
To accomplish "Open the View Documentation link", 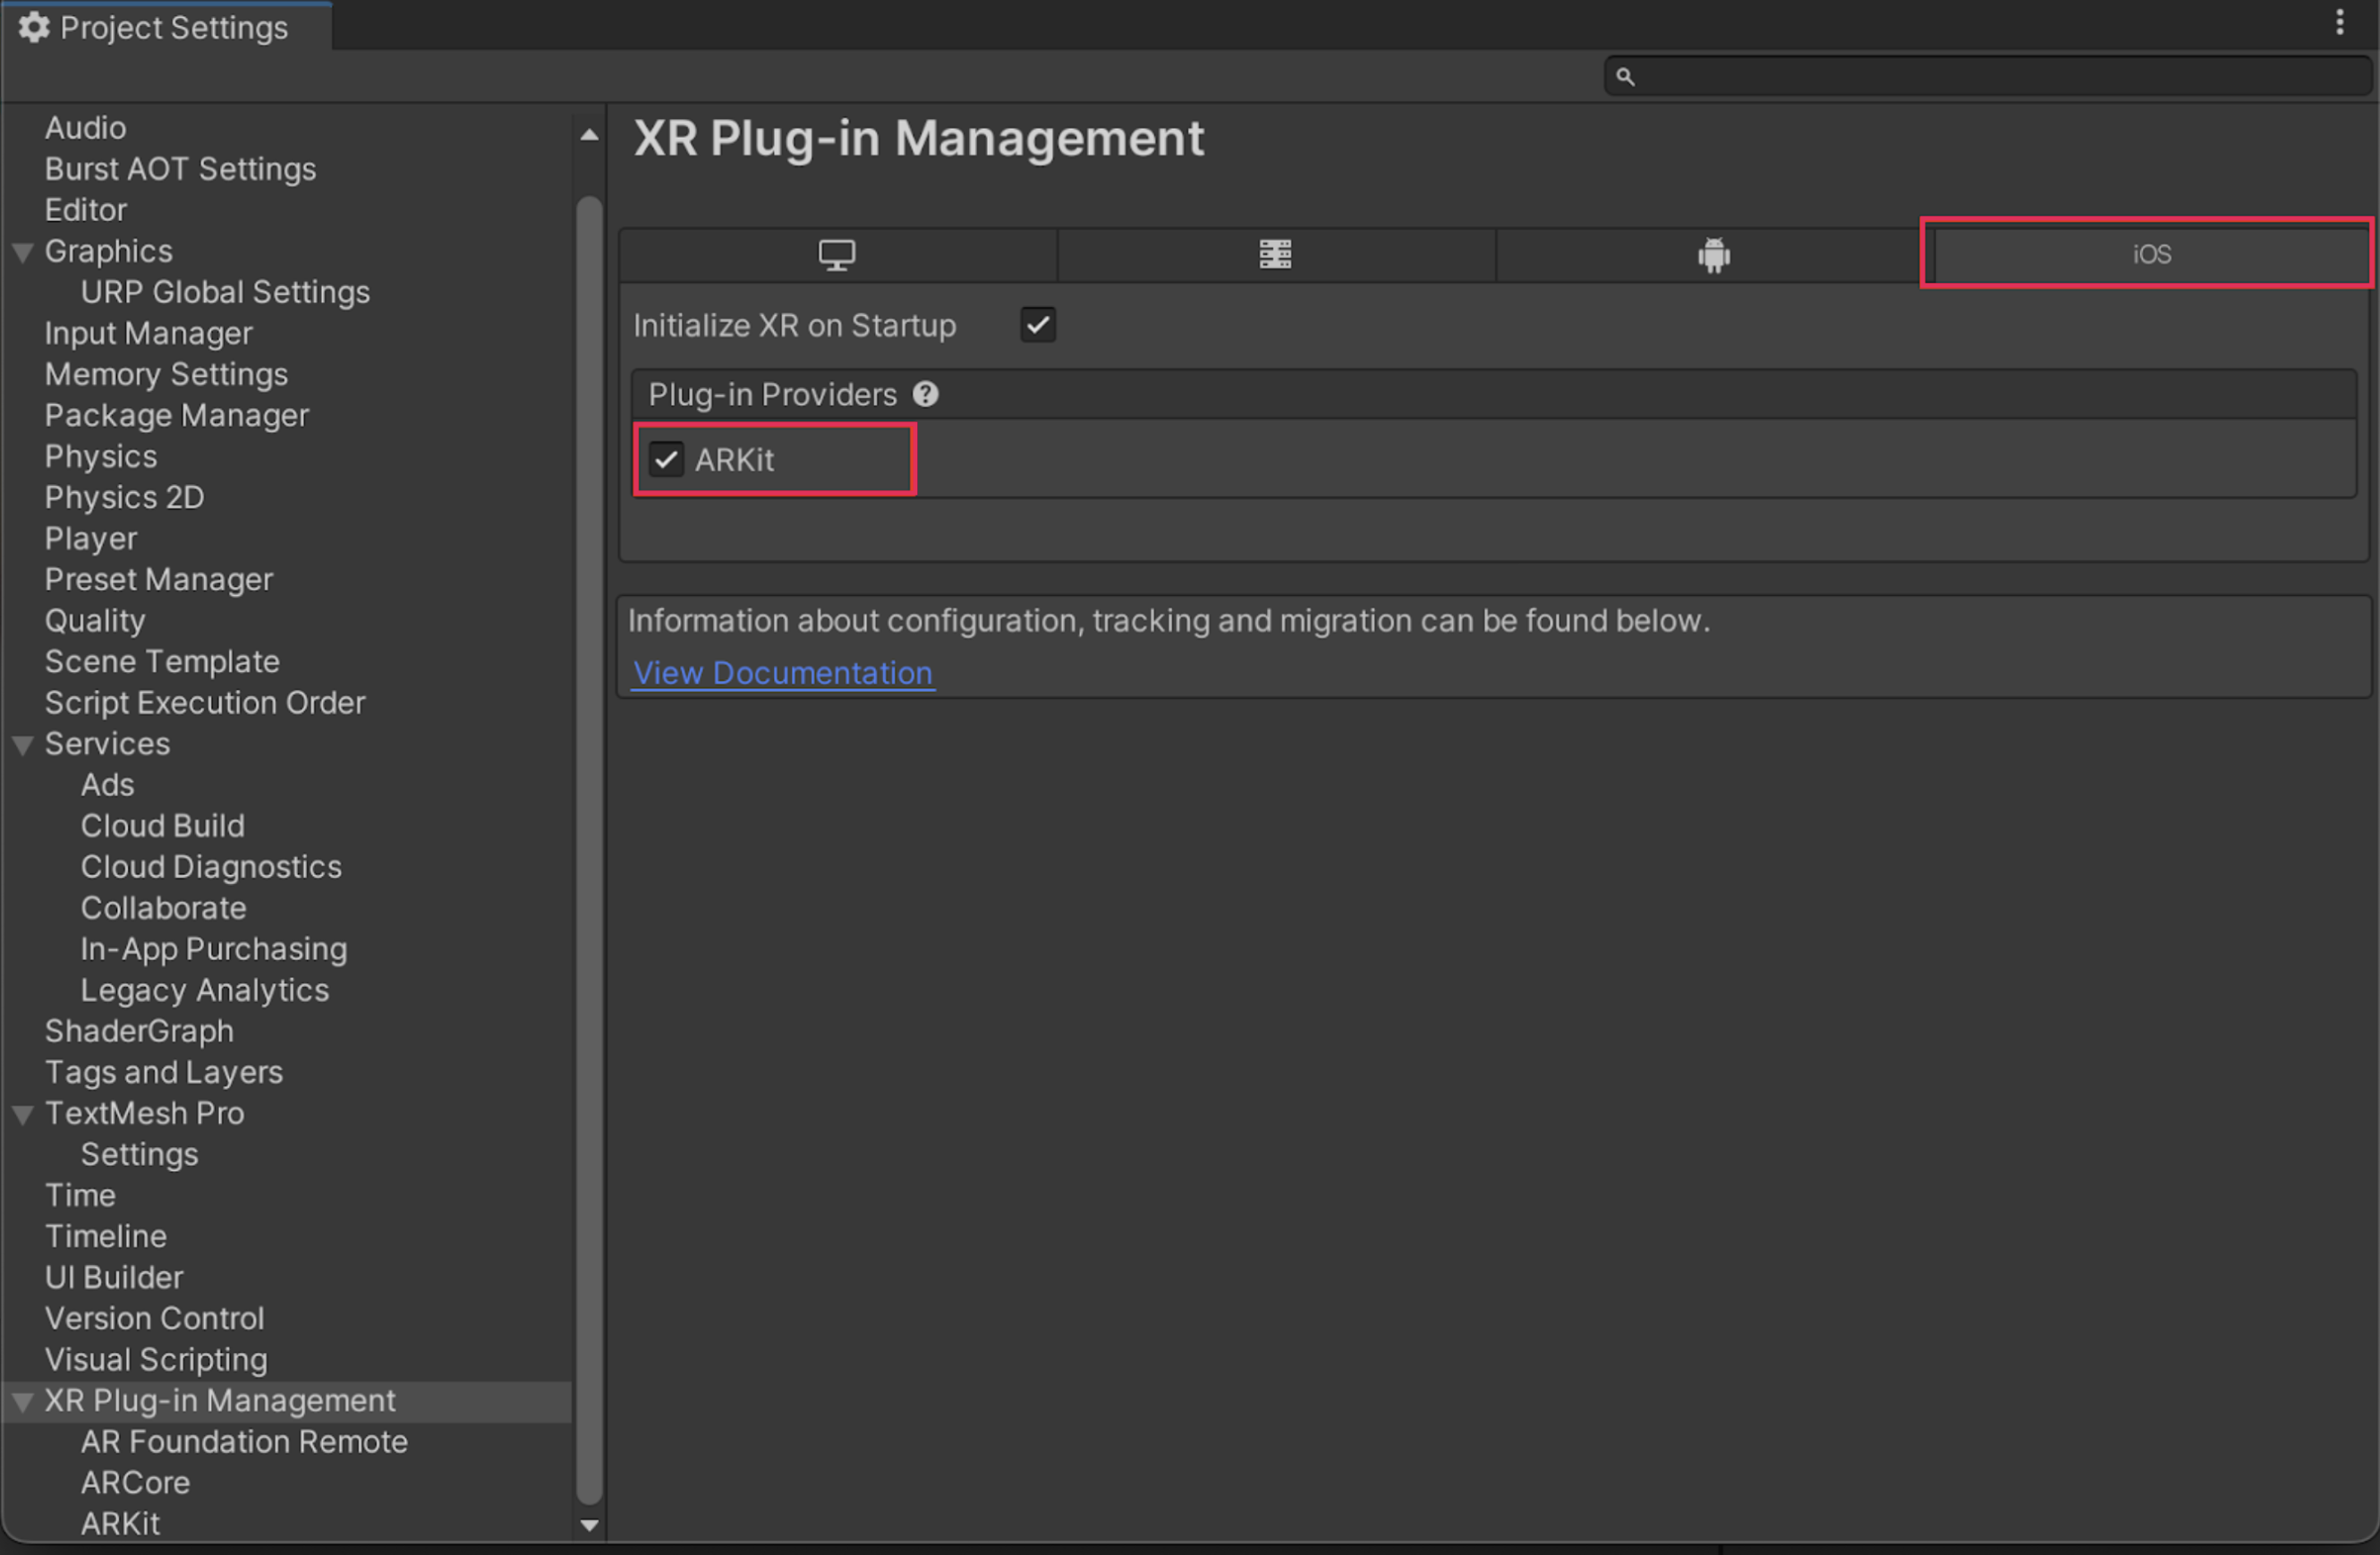I will pyautogui.click(x=782, y=673).
